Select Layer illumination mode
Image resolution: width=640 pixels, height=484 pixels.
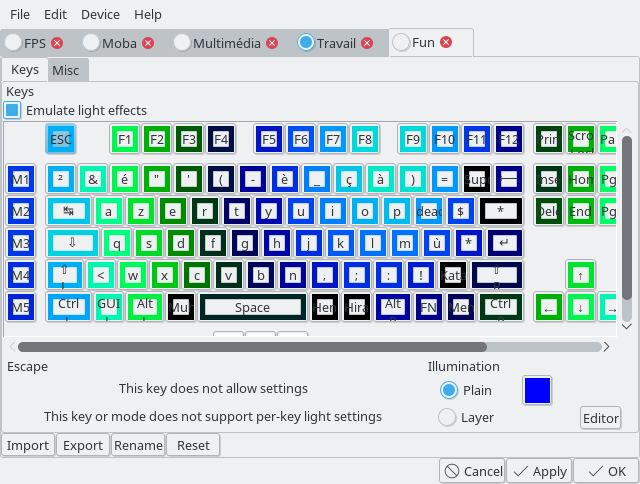tap(449, 417)
